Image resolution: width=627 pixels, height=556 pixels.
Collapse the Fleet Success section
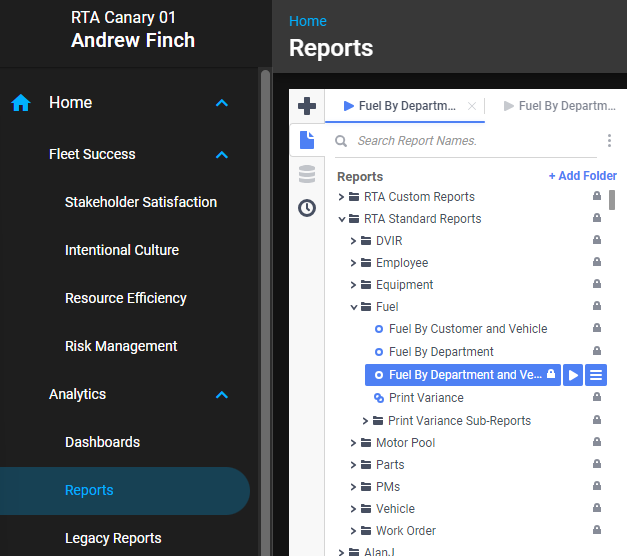pos(222,155)
